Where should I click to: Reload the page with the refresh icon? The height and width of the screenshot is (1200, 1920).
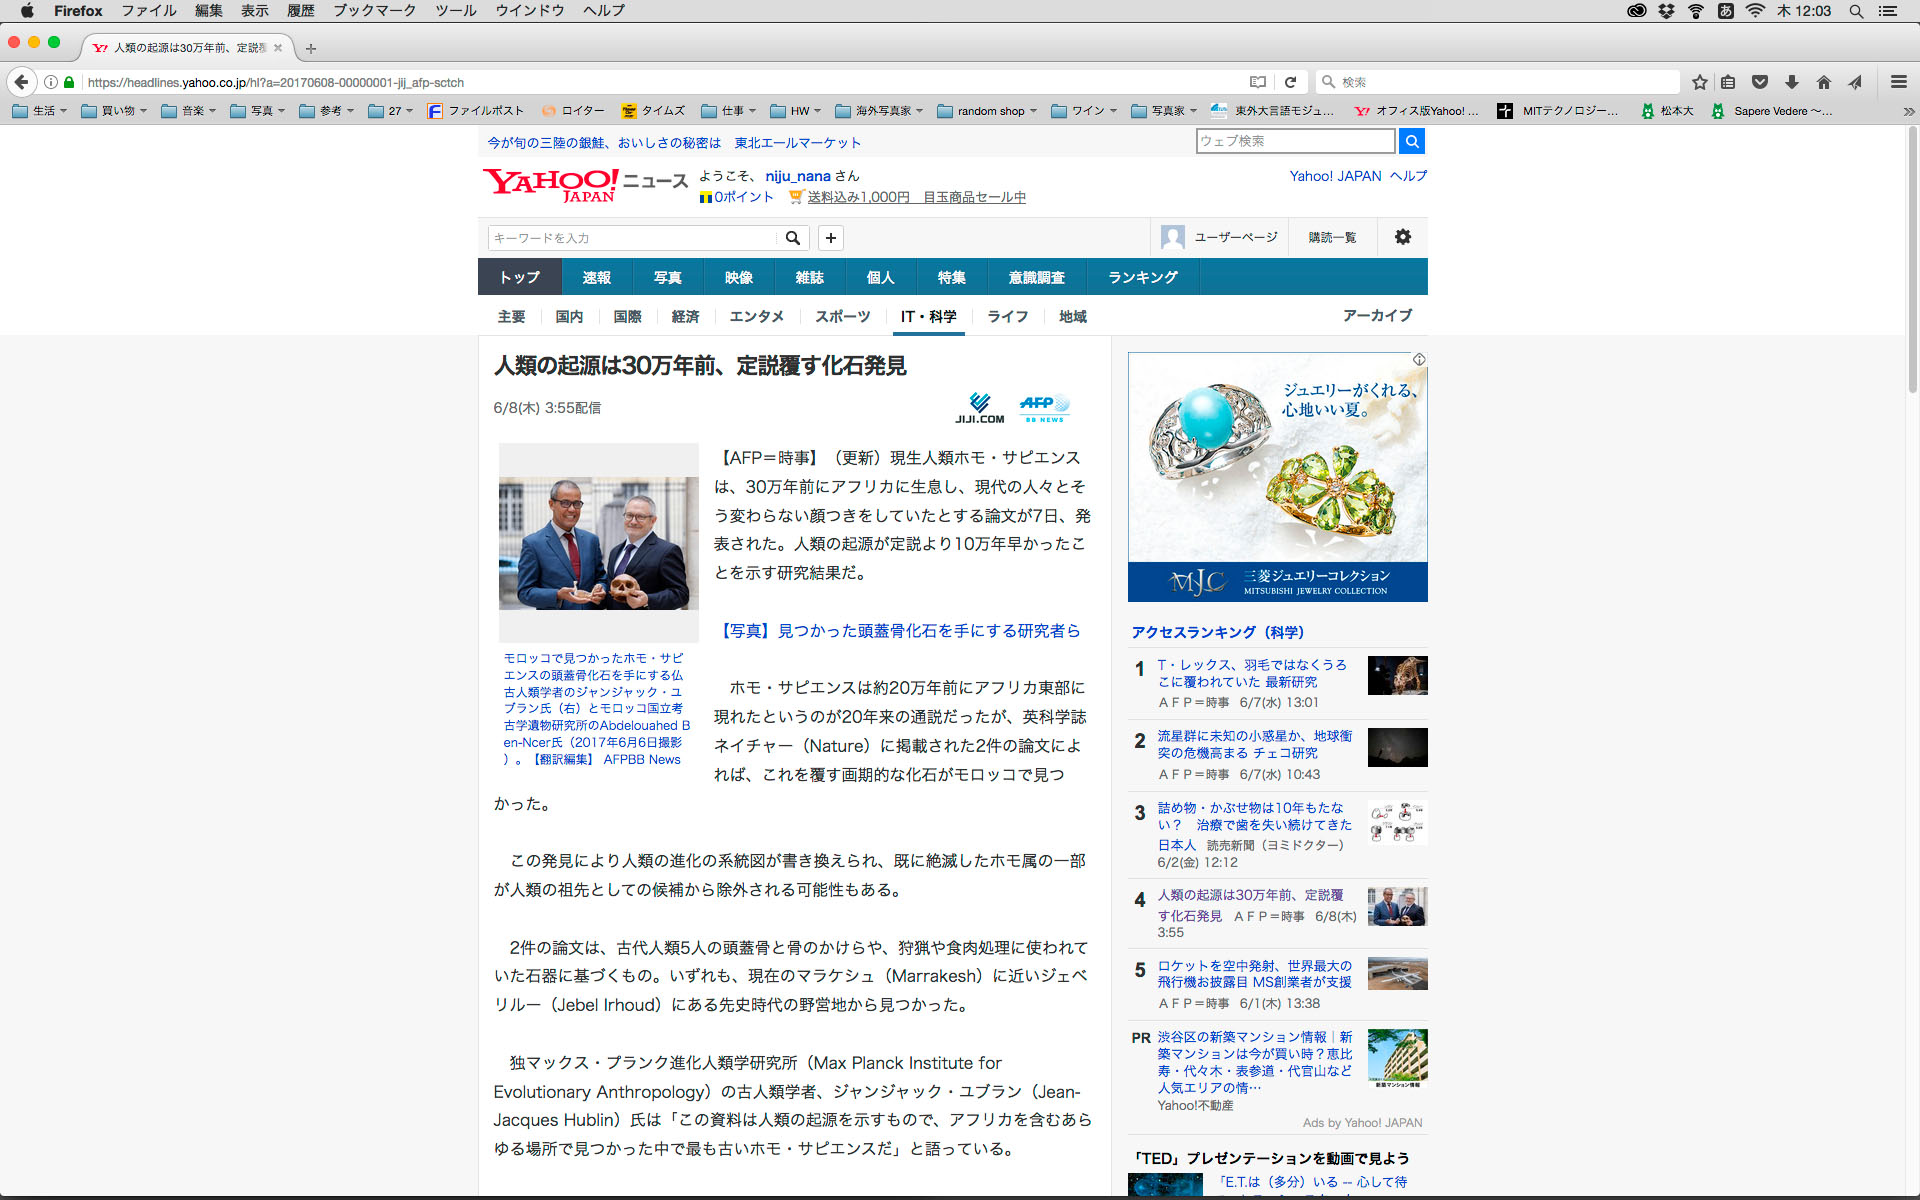(x=1290, y=82)
